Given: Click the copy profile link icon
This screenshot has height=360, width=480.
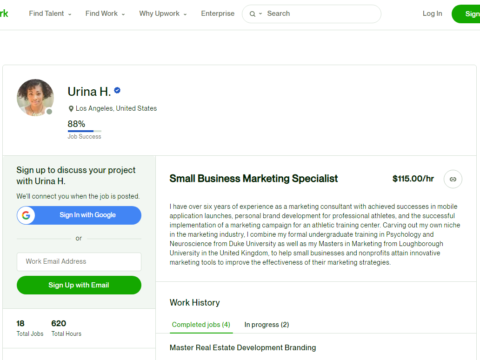Looking at the screenshot, I should (453, 179).
